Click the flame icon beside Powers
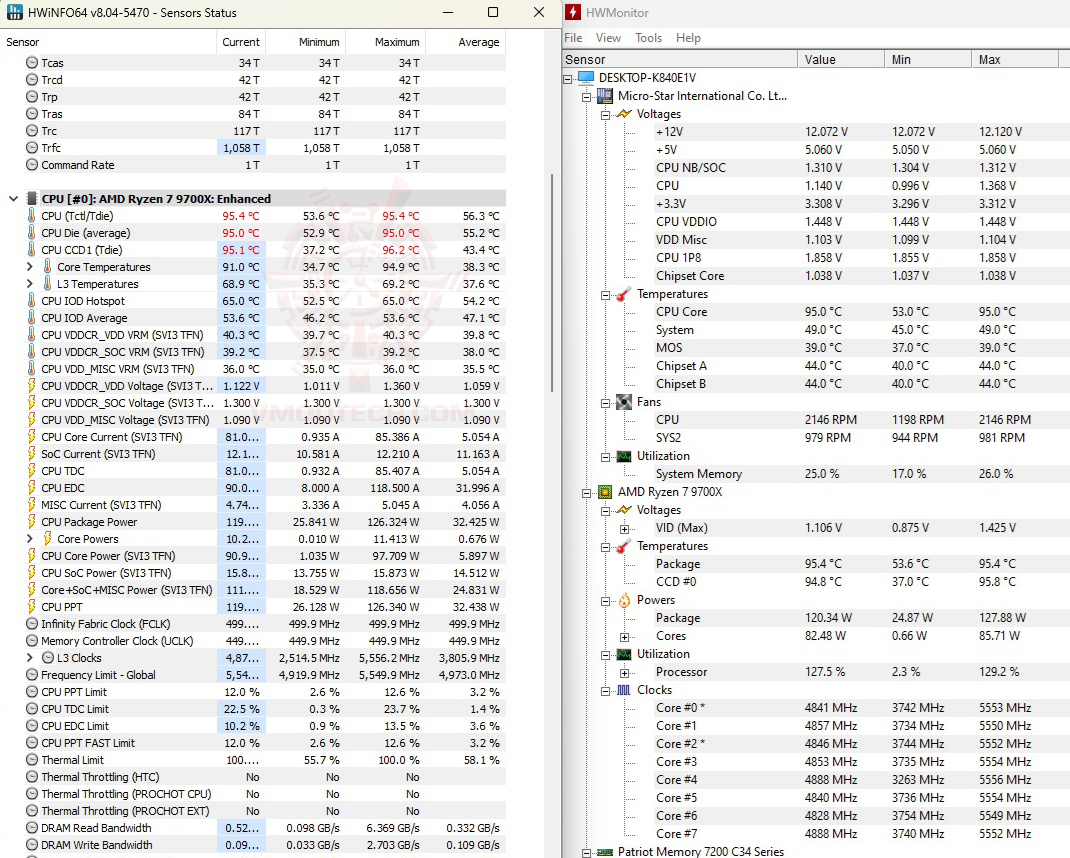The height and width of the screenshot is (858, 1070). 624,600
